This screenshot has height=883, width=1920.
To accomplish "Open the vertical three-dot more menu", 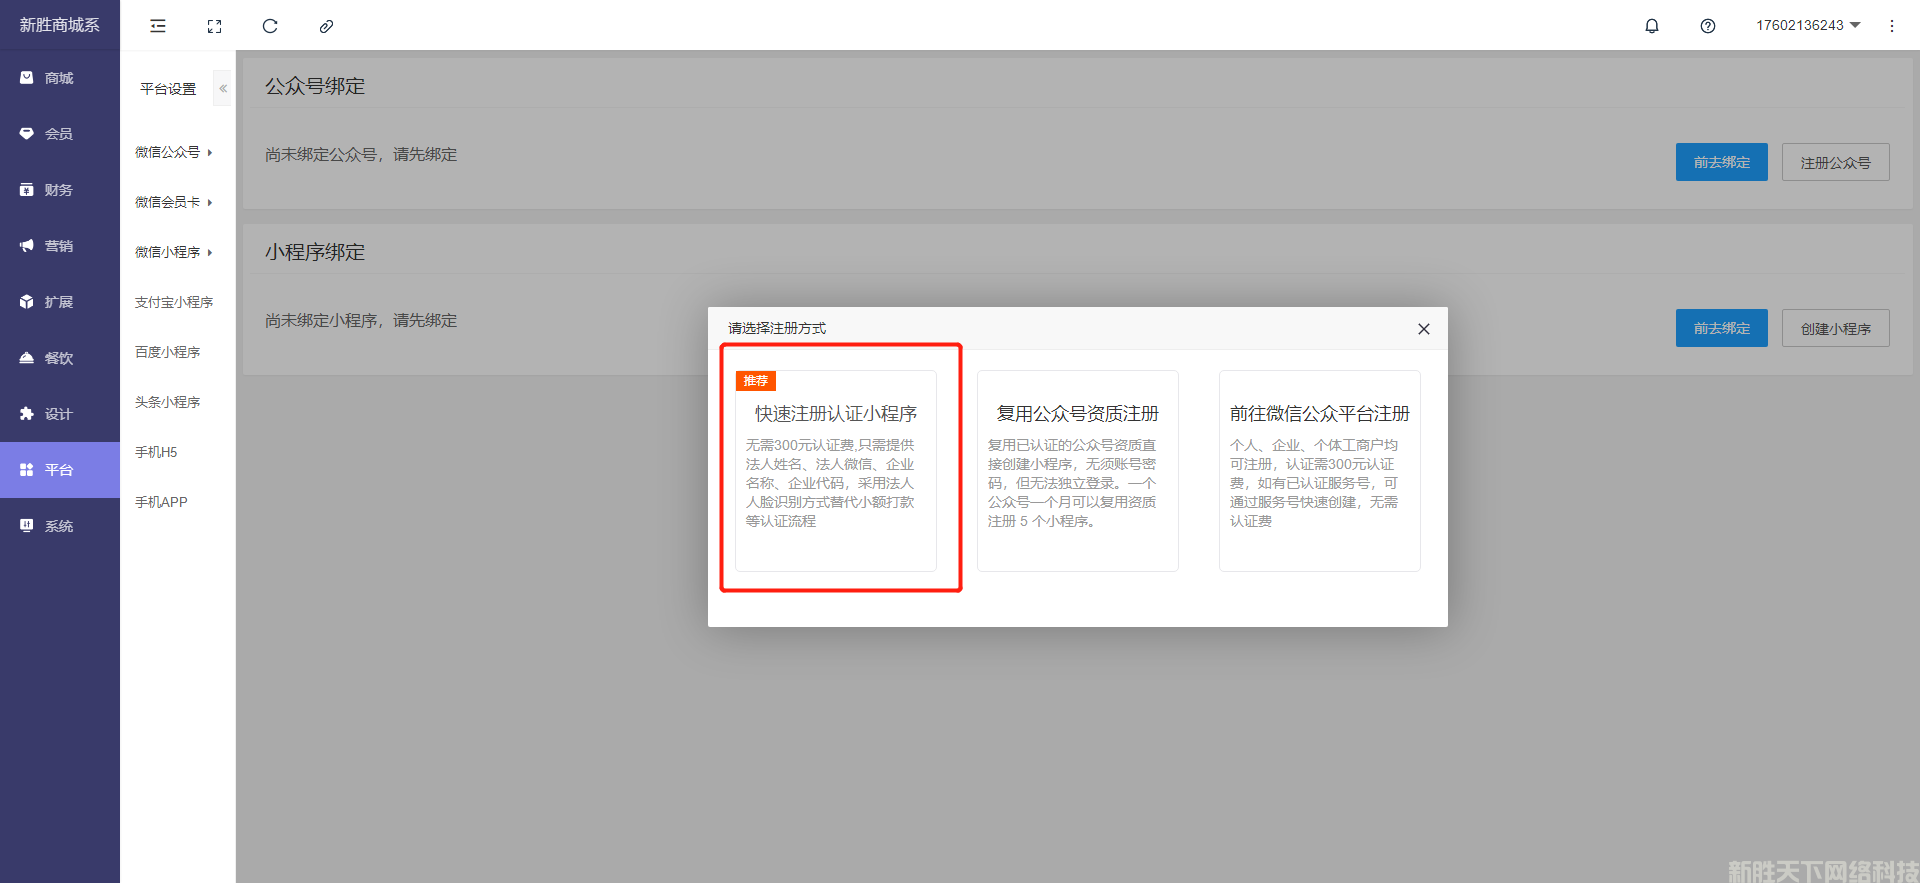I will pos(1891,26).
